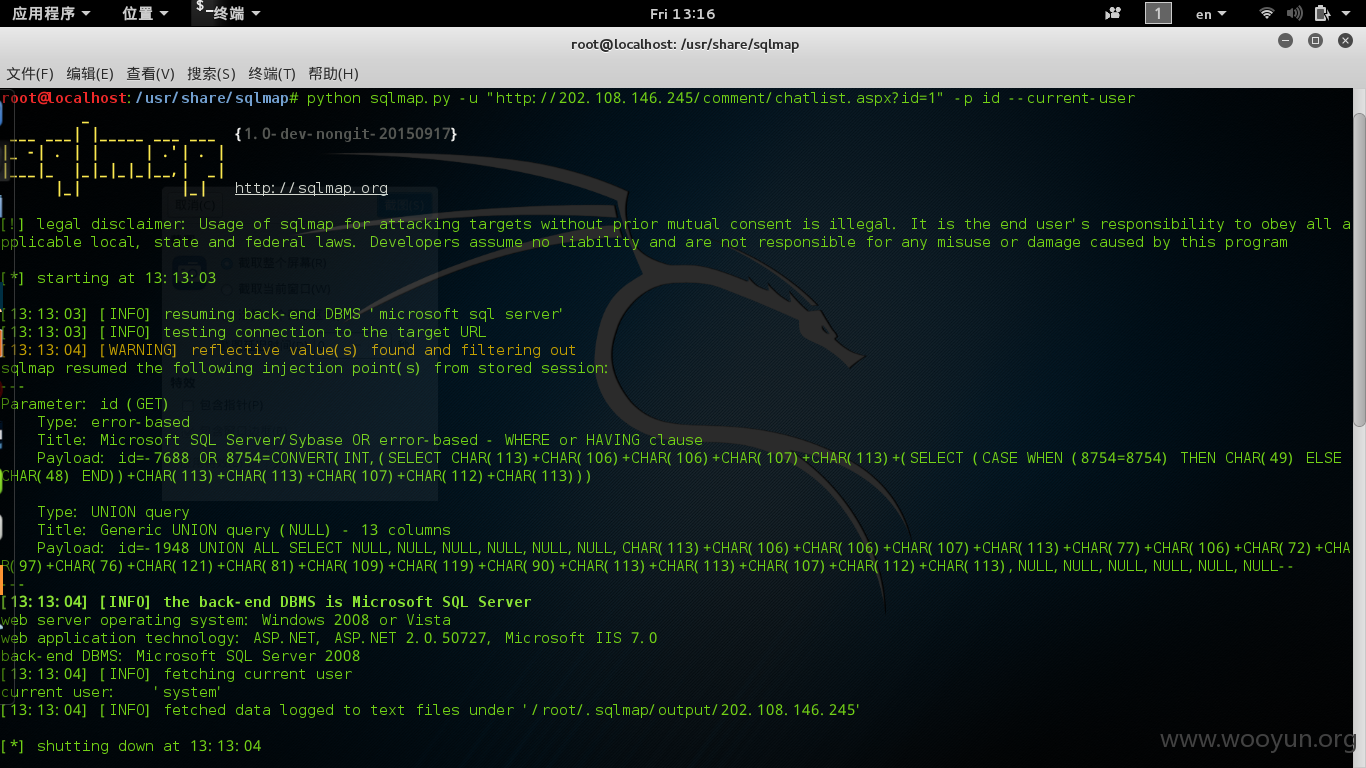Click the volume speaker icon
Image resolution: width=1366 pixels, height=768 pixels.
click(1294, 13)
